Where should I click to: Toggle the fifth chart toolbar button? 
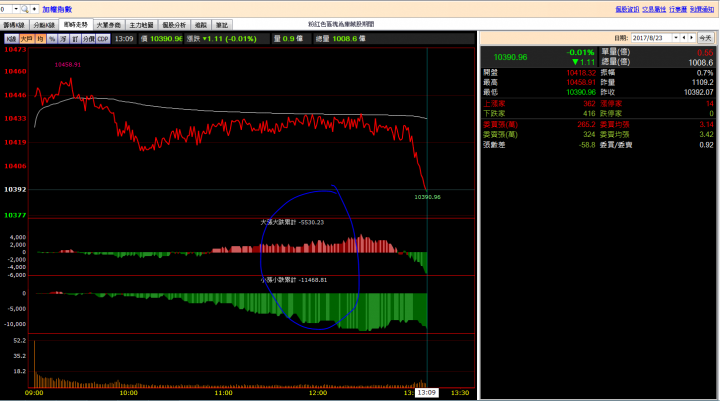tap(63, 39)
